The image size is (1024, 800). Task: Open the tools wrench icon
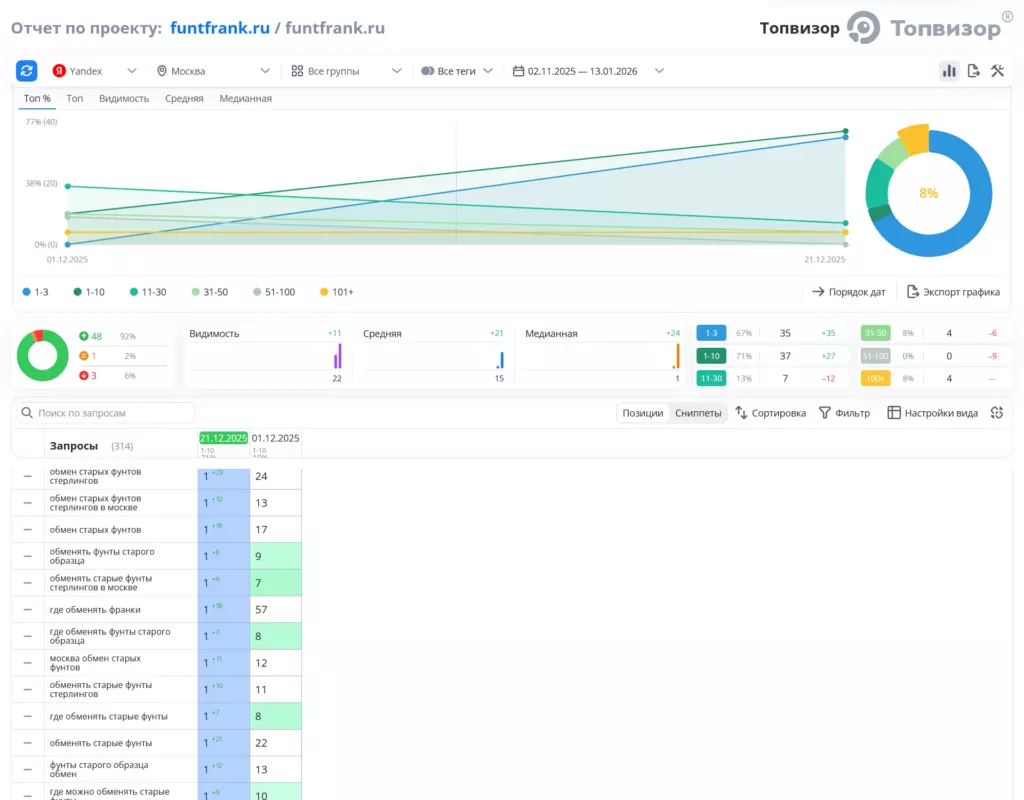[997, 71]
